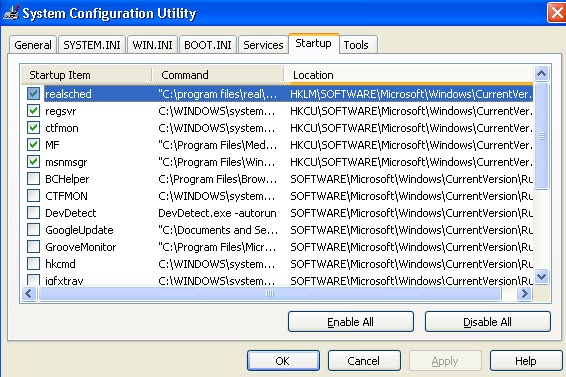Click the "C:\Program Files\Win..." command
This screenshot has width=566, height=377.
tap(217, 162)
